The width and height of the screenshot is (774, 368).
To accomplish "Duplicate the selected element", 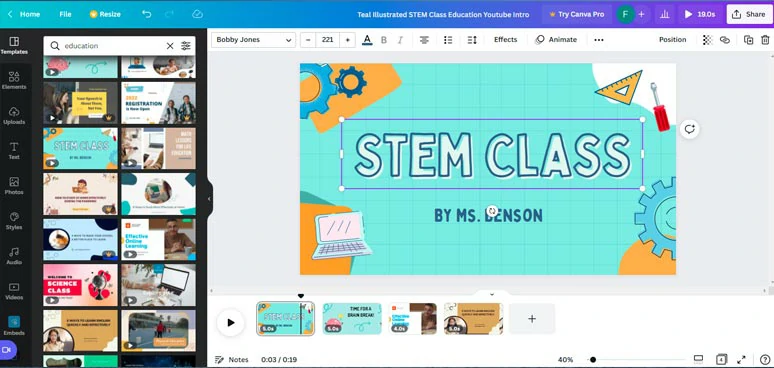I will click(x=748, y=40).
